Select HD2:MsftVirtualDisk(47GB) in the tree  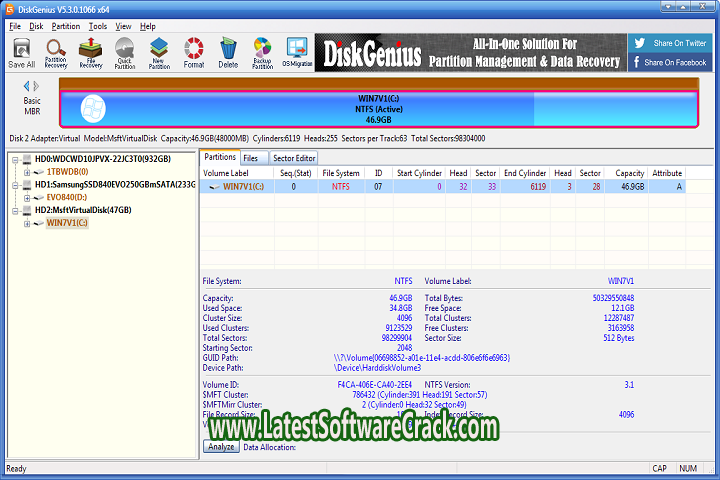(83, 210)
